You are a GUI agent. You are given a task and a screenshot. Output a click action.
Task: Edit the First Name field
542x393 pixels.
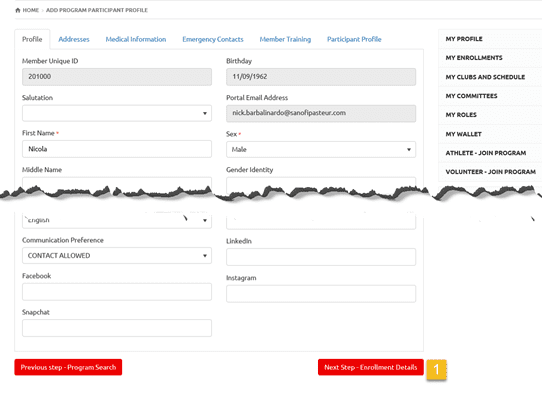pos(117,149)
